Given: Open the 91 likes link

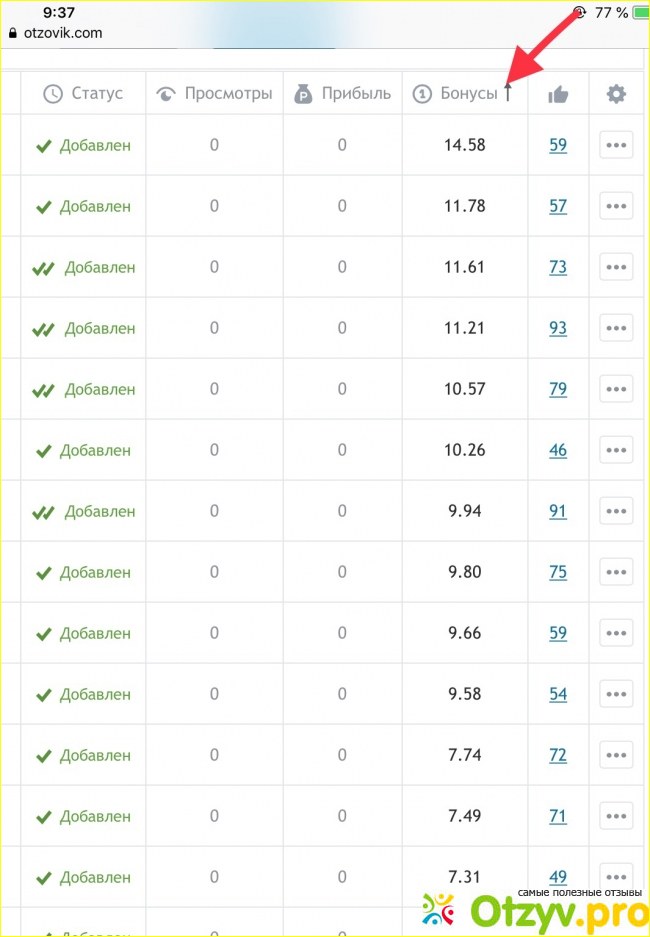Looking at the screenshot, I should click(558, 512).
